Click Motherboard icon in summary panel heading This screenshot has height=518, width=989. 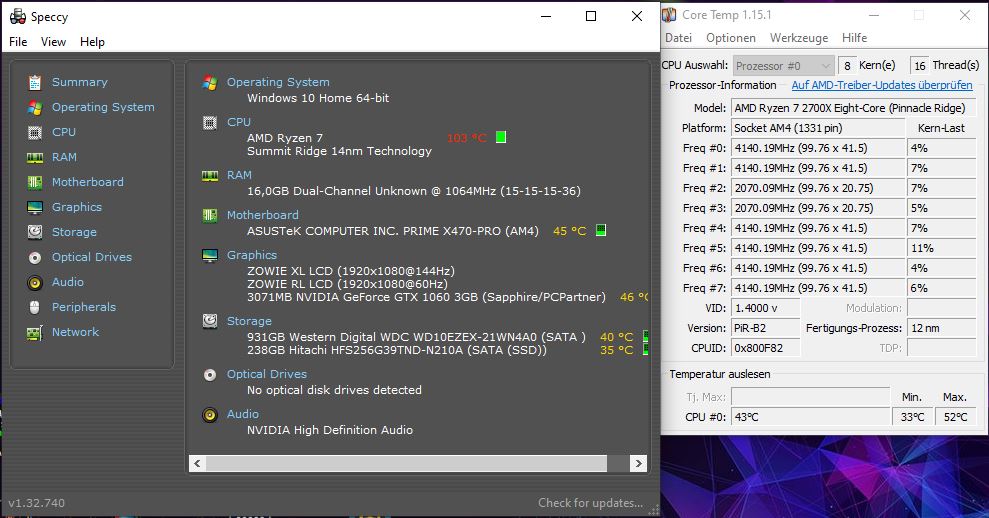click(210, 216)
